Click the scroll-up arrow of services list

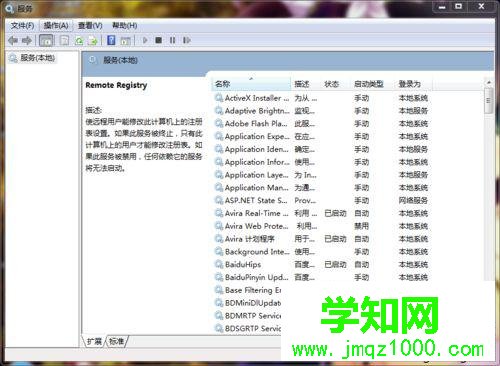pyautogui.click(x=489, y=82)
